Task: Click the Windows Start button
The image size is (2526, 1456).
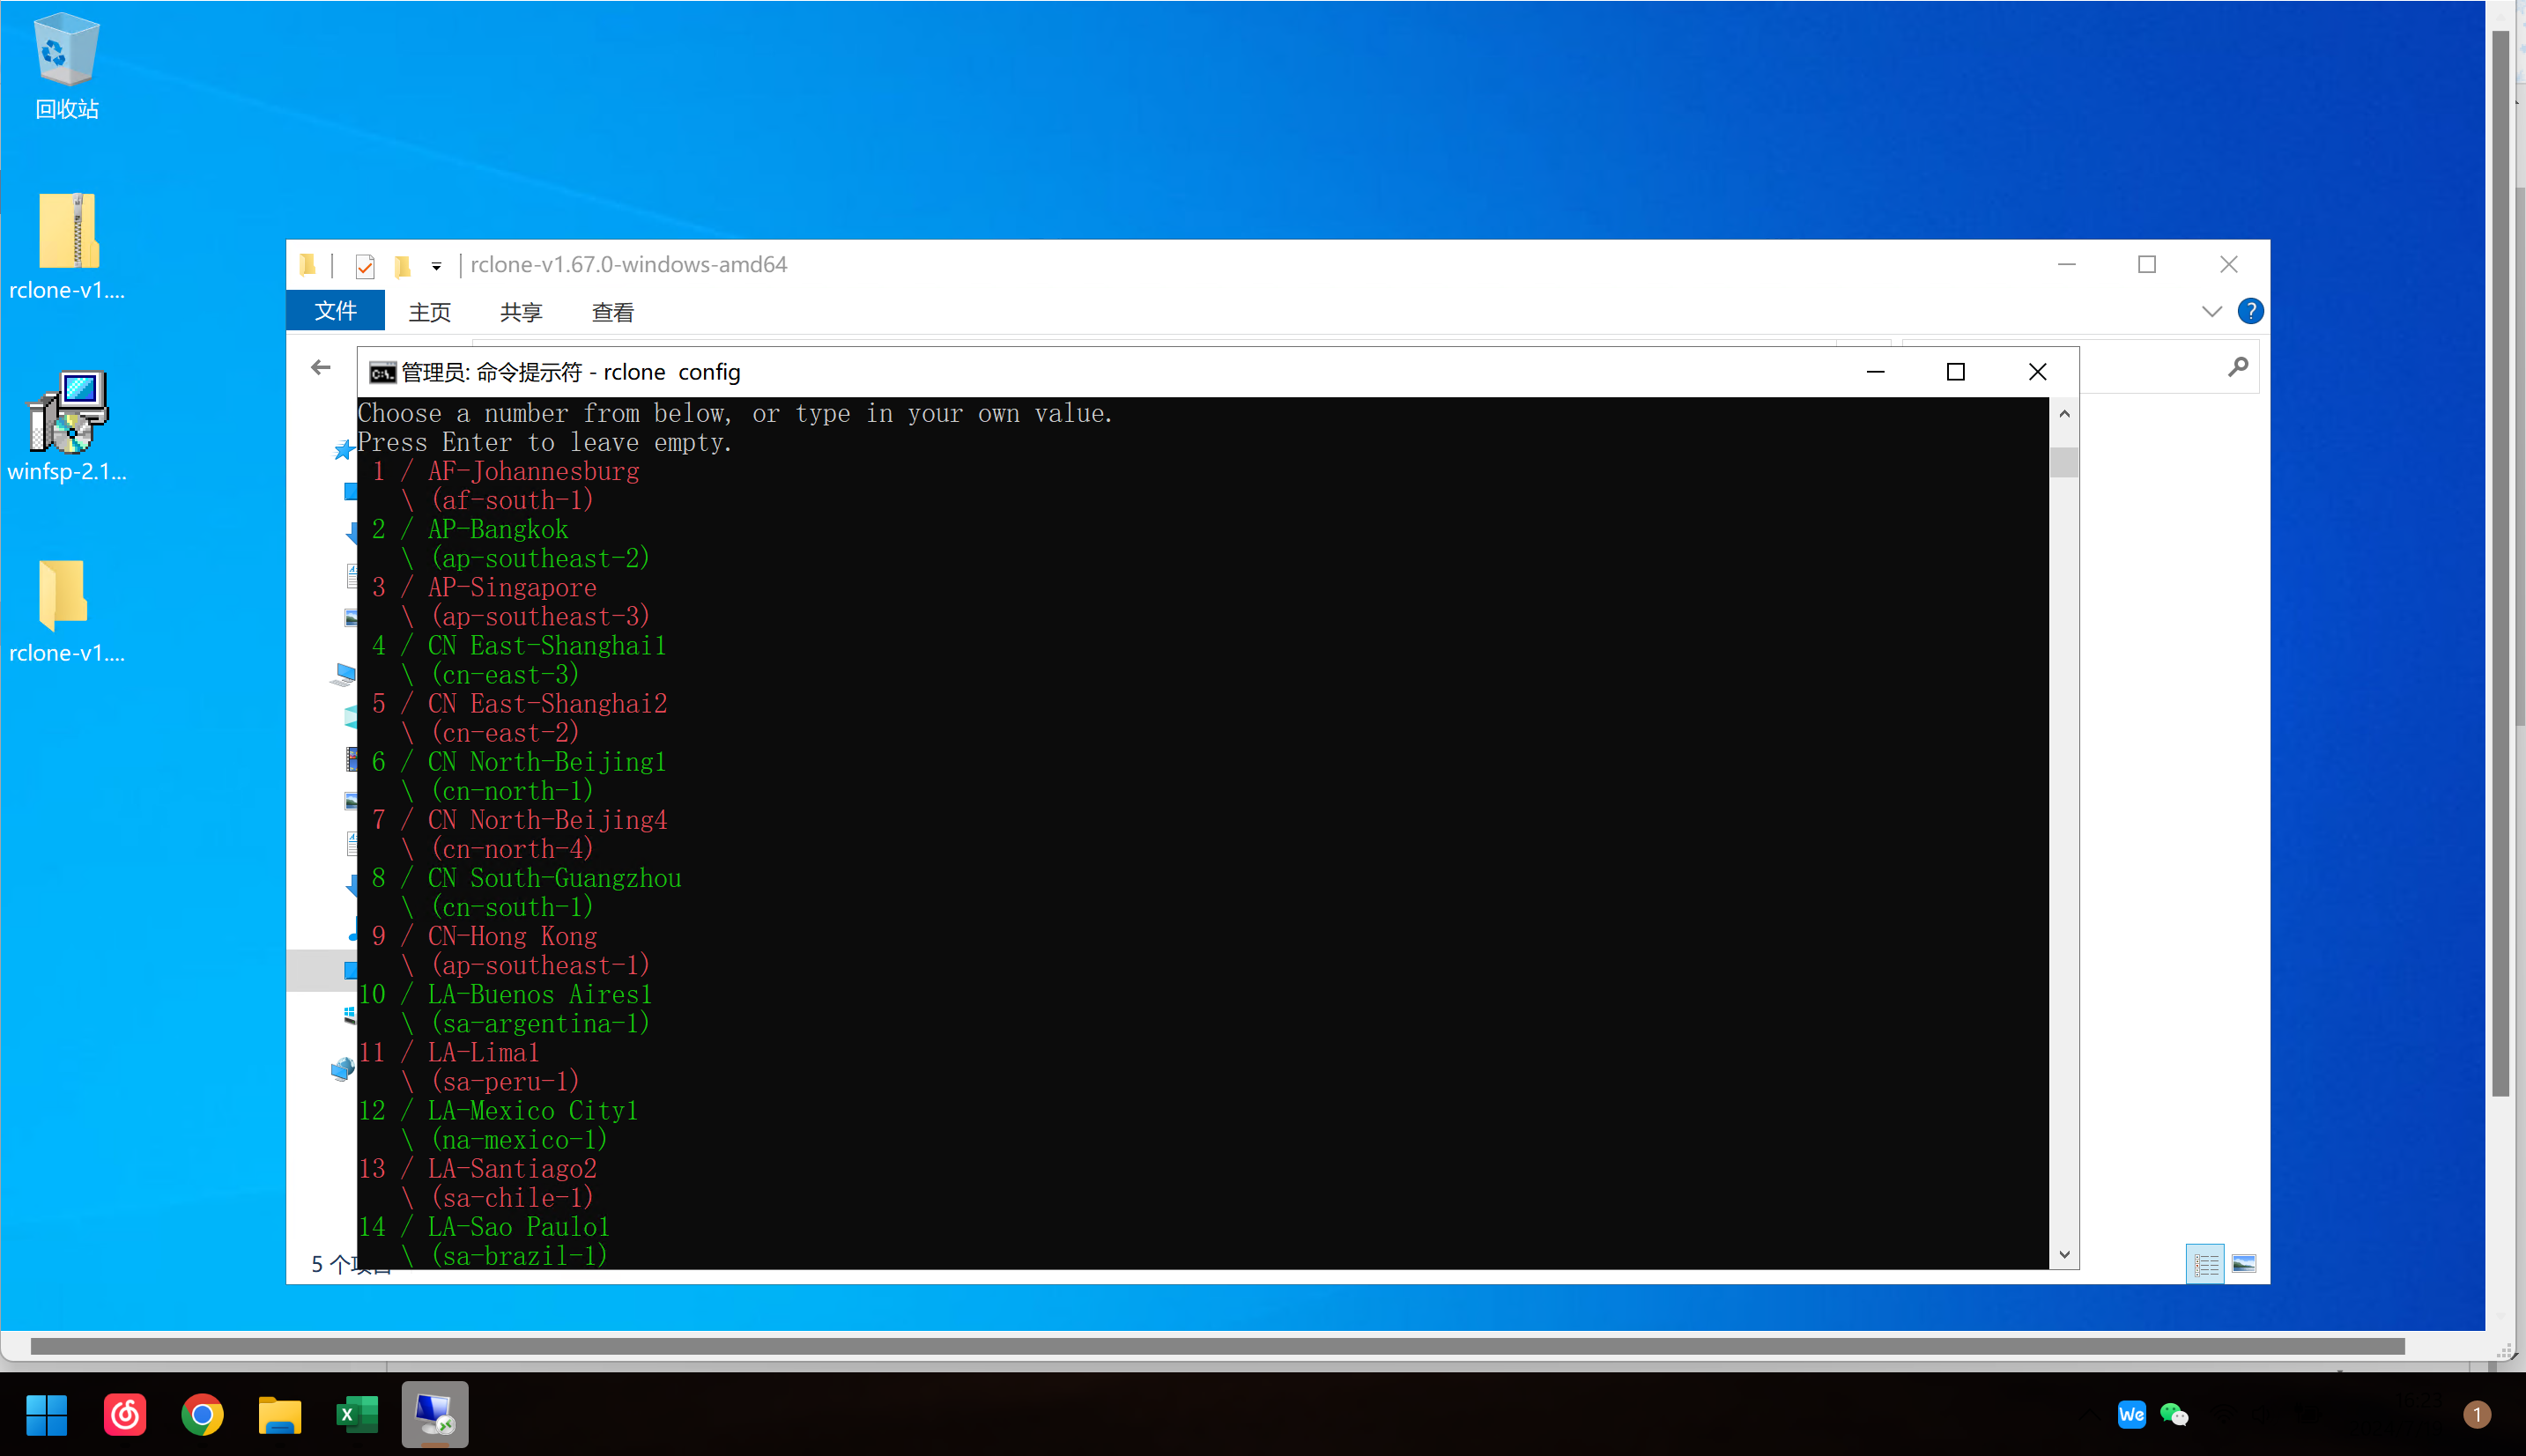Action: (46, 1415)
